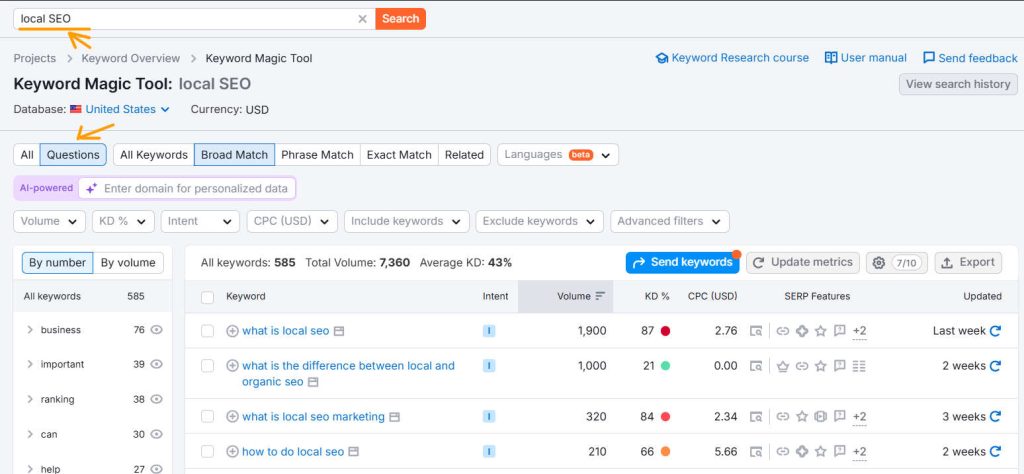This screenshot has width=1024, height=474.
Task: Open the KD % filter dropdown
Action: [123, 221]
